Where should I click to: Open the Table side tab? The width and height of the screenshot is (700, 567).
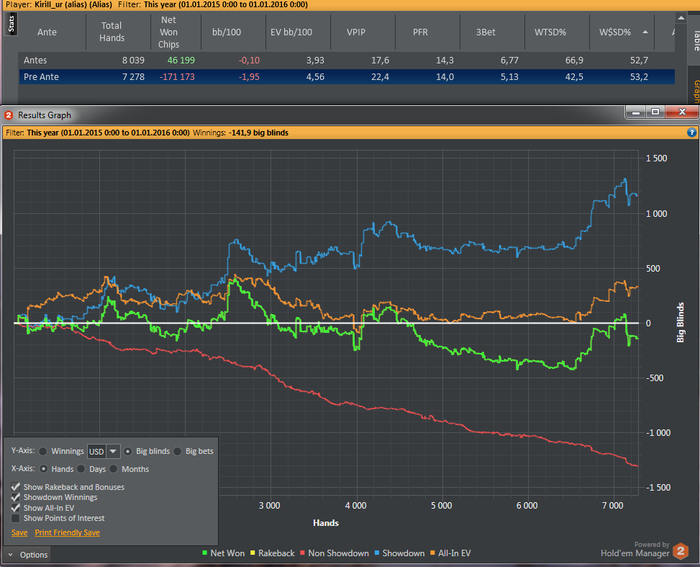pos(696,40)
